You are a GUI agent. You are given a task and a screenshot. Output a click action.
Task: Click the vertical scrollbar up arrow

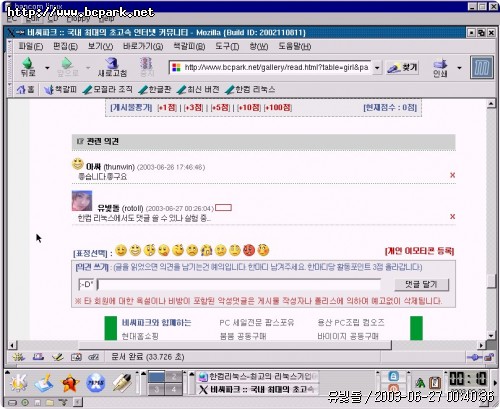pos(491,104)
